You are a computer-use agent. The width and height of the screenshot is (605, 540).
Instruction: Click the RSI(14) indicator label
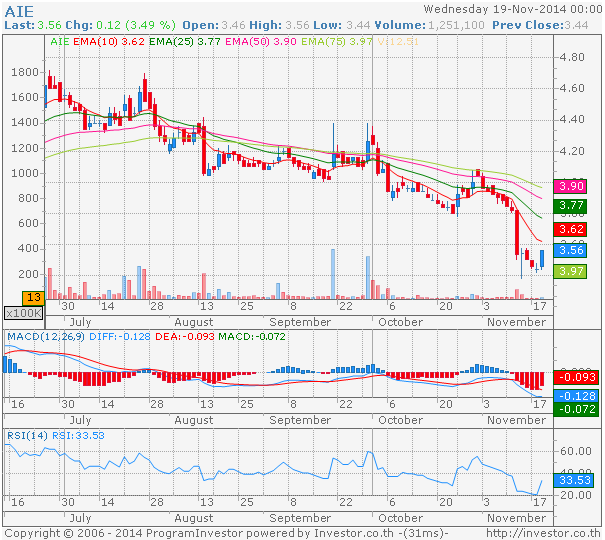tap(27, 434)
